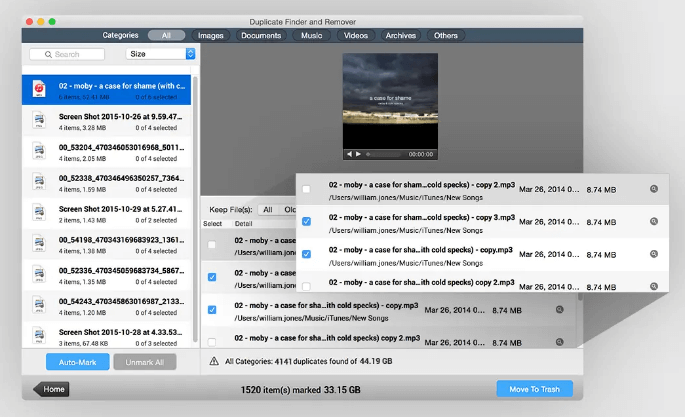Select Screen Shot 2015-10-26 at 9.59.47 group
685x417 pixels.
[107, 121]
